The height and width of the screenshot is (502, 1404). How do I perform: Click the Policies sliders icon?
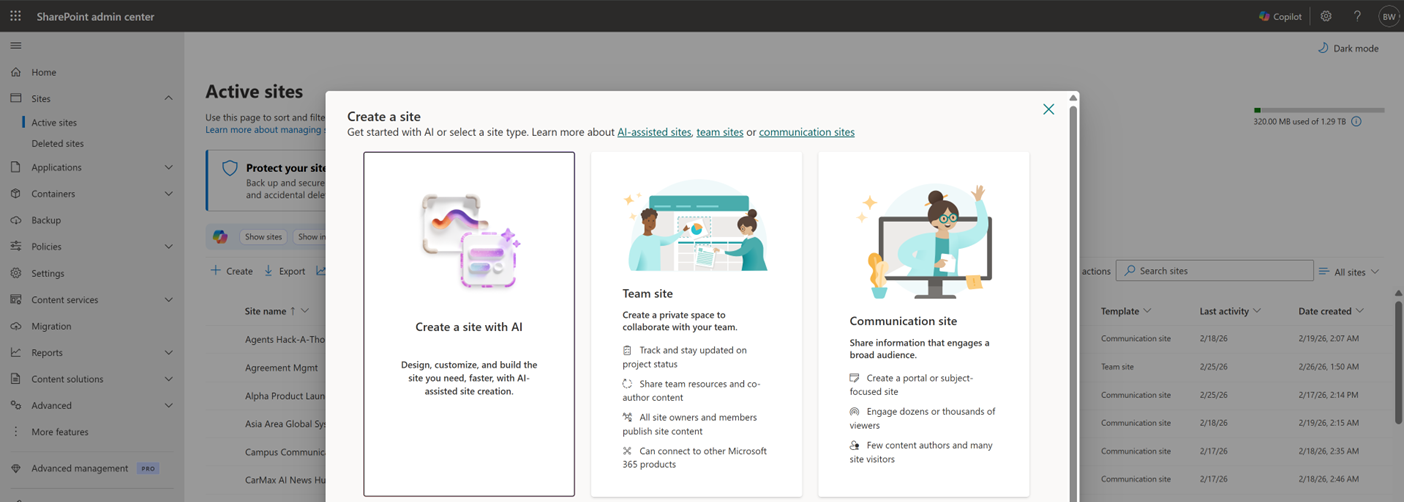15,246
